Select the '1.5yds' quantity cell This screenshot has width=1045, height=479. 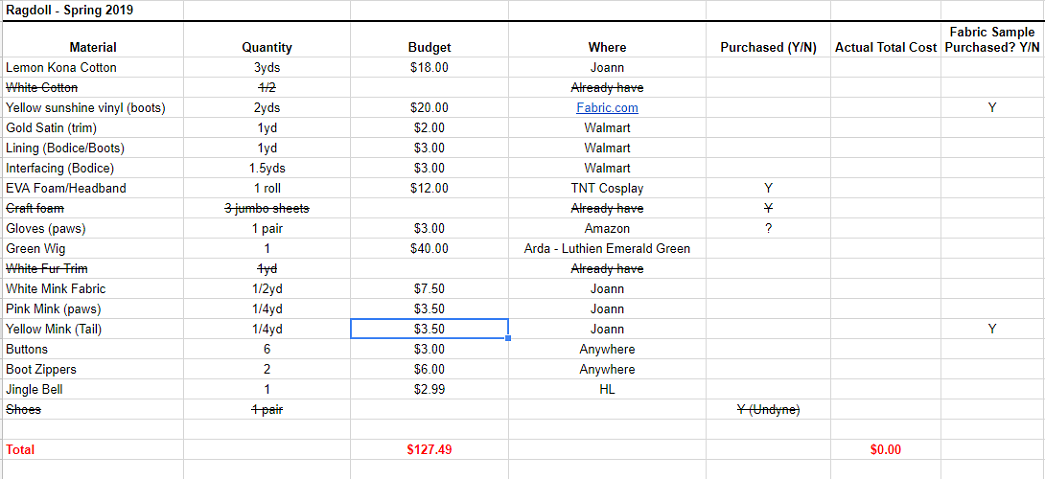(267, 169)
